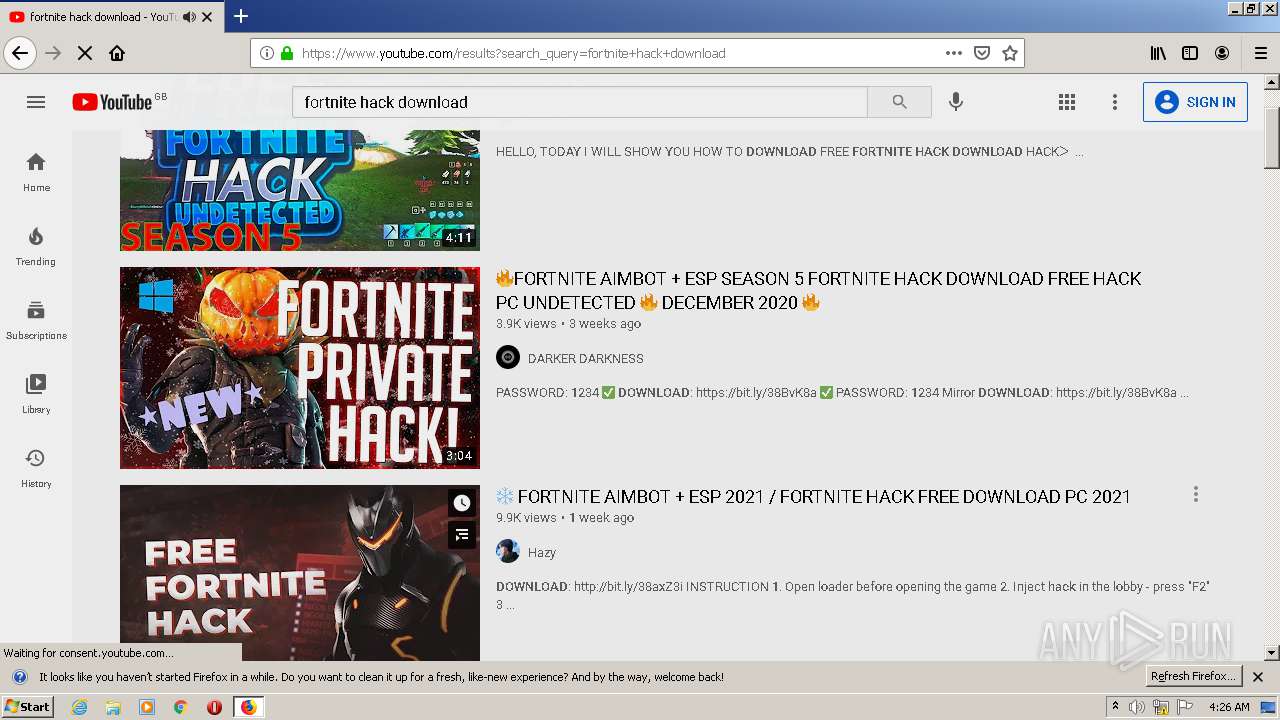Open DARKER DARKNESS channel

[x=586, y=358]
